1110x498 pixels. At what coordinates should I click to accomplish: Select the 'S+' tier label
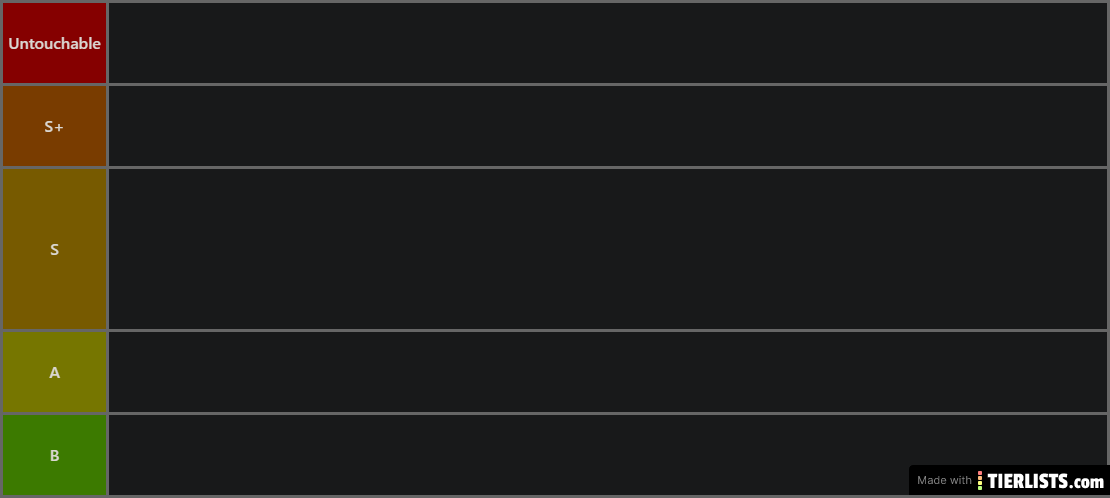pyautogui.click(x=55, y=127)
